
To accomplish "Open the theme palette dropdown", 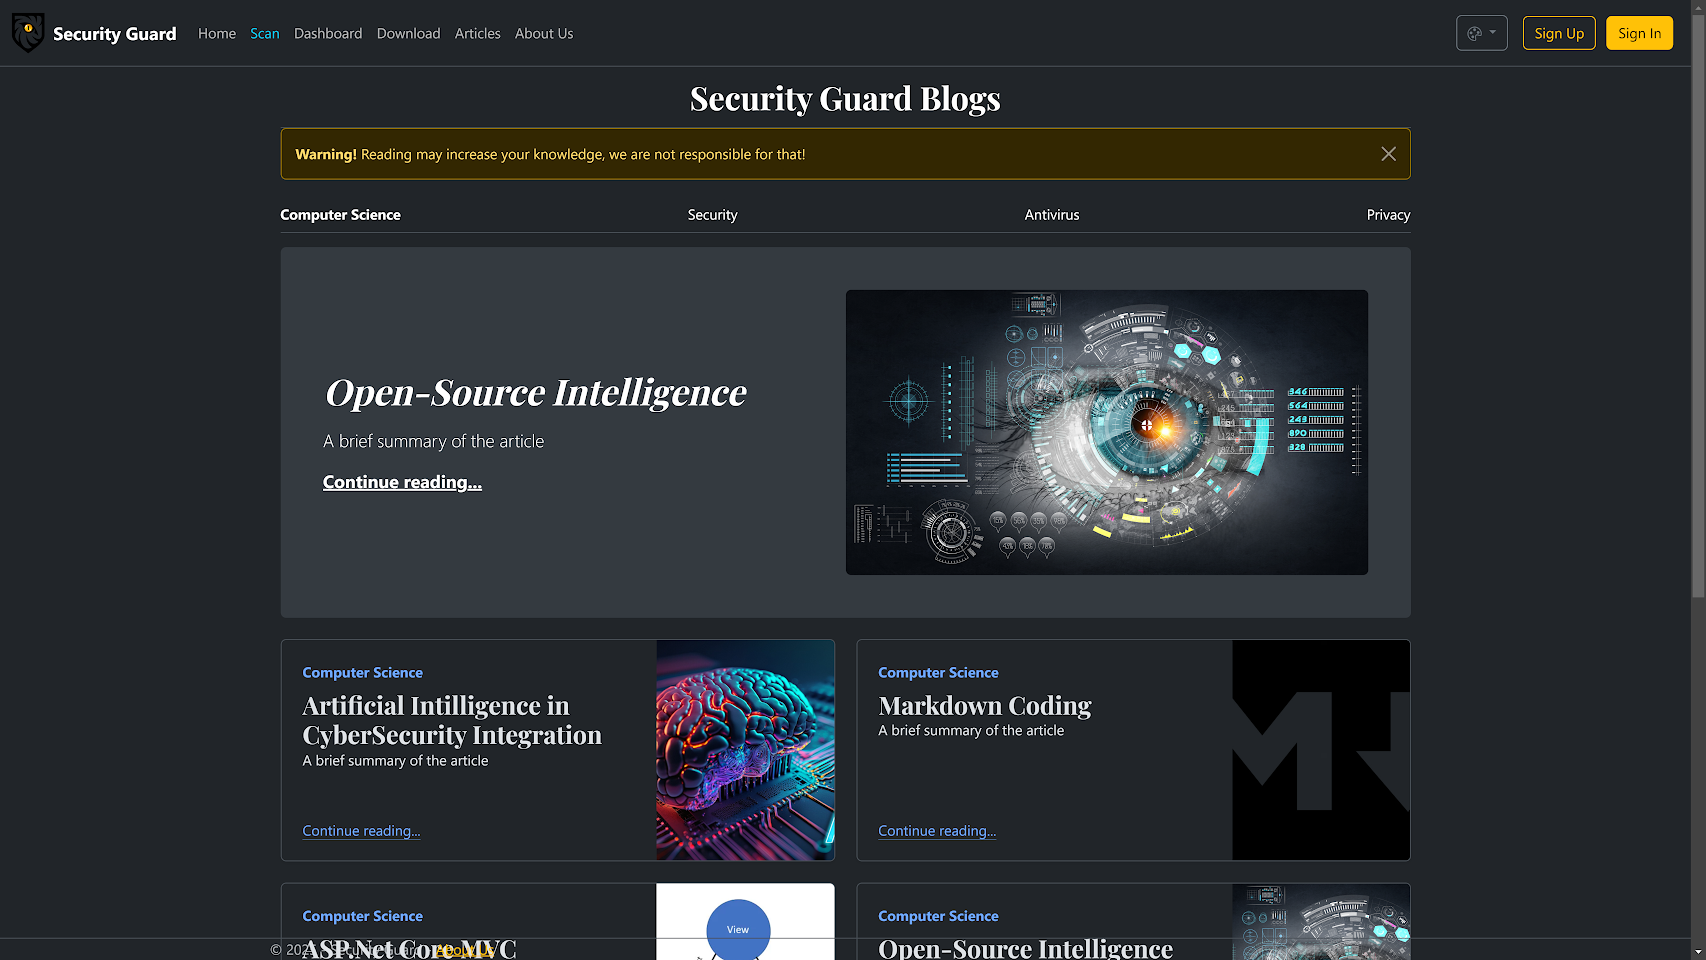I will pyautogui.click(x=1481, y=33).
